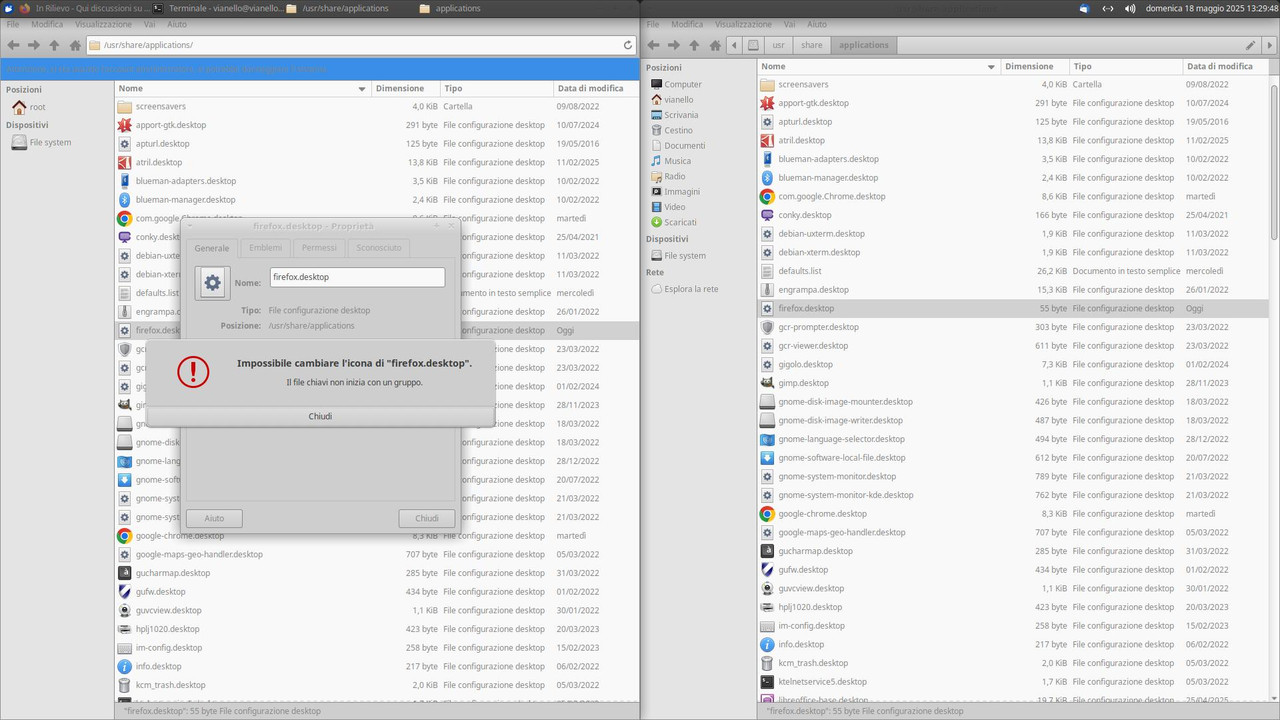Image resolution: width=1280 pixels, height=720 pixels.
Task: Toggle Nome column sort arrow in left window
Action: (x=362, y=88)
